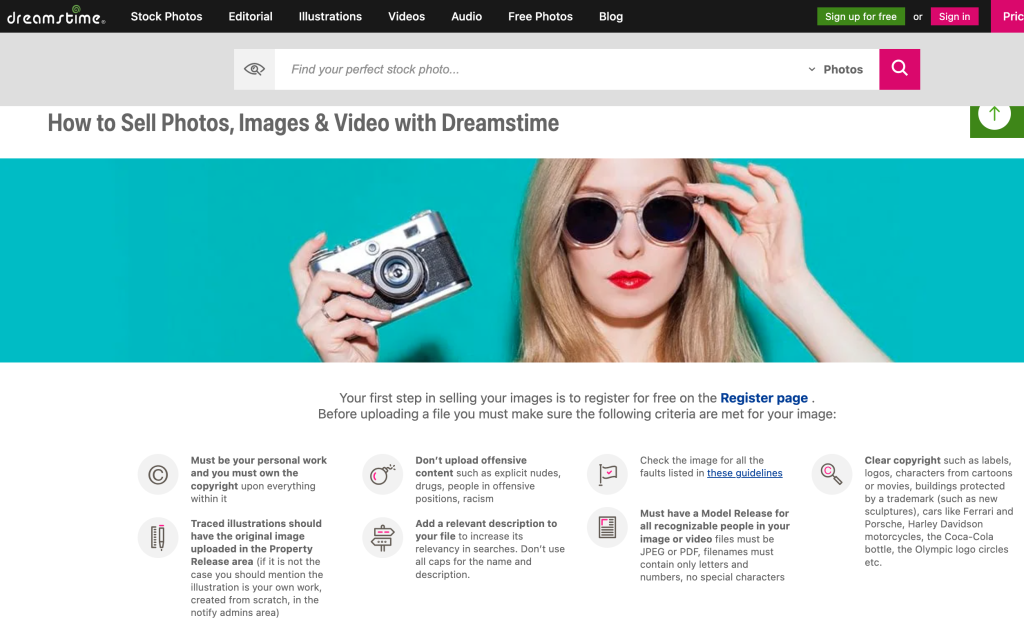The height and width of the screenshot is (627, 1024).
Task: Open the Editorial menu item
Action: click(x=250, y=16)
